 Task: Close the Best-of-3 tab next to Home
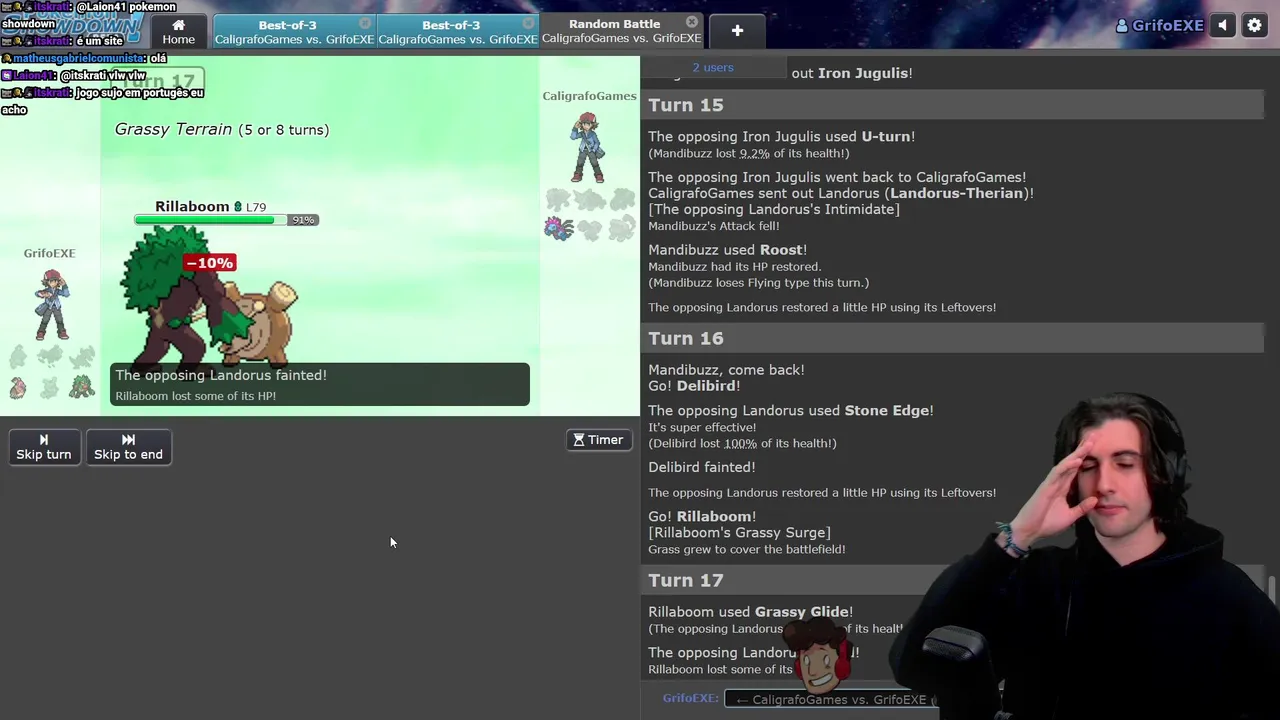pos(365,23)
